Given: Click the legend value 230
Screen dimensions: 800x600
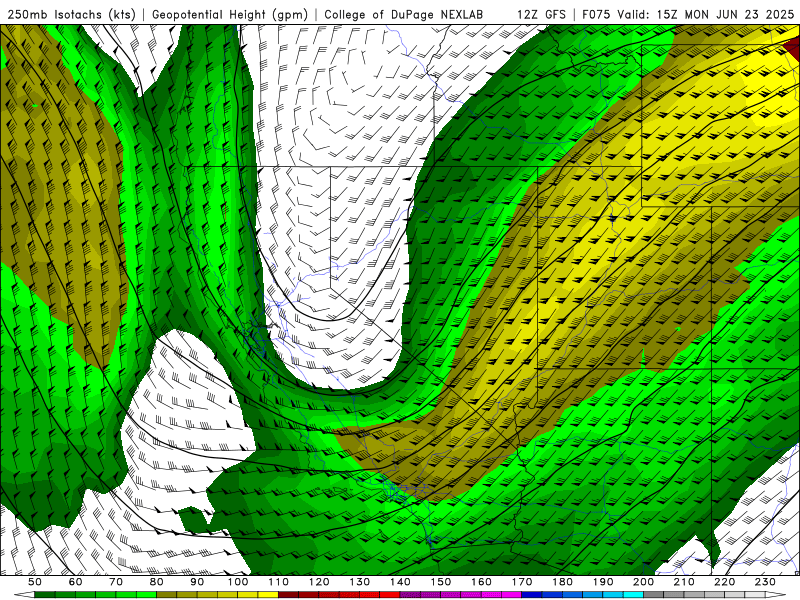Looking at the screenshot, I should coord(765,582).
